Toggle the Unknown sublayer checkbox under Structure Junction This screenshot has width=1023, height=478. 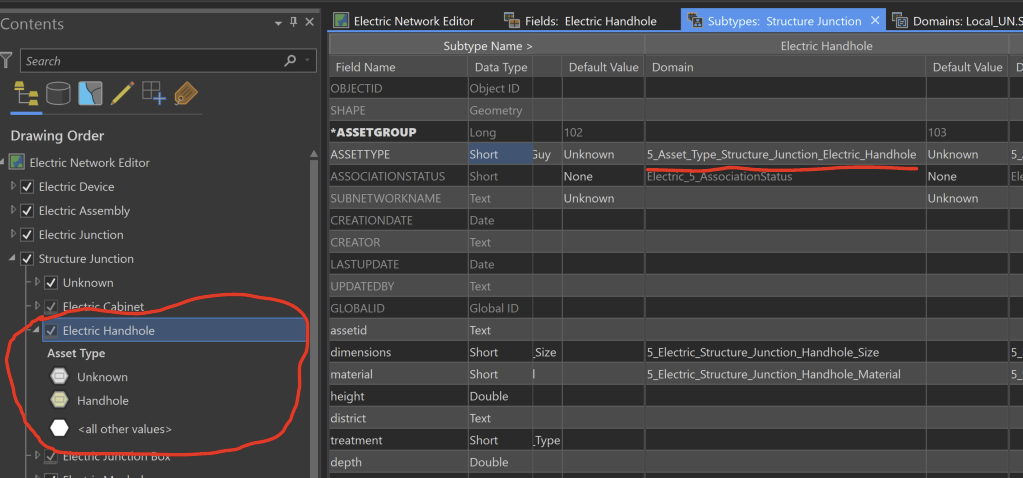(51, 283)
